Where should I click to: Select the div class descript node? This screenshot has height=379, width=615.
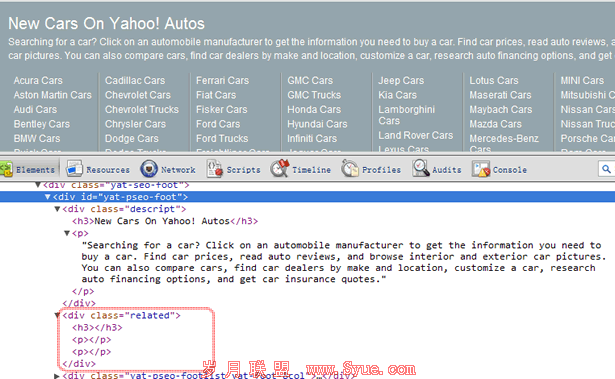tap(124, 209)
